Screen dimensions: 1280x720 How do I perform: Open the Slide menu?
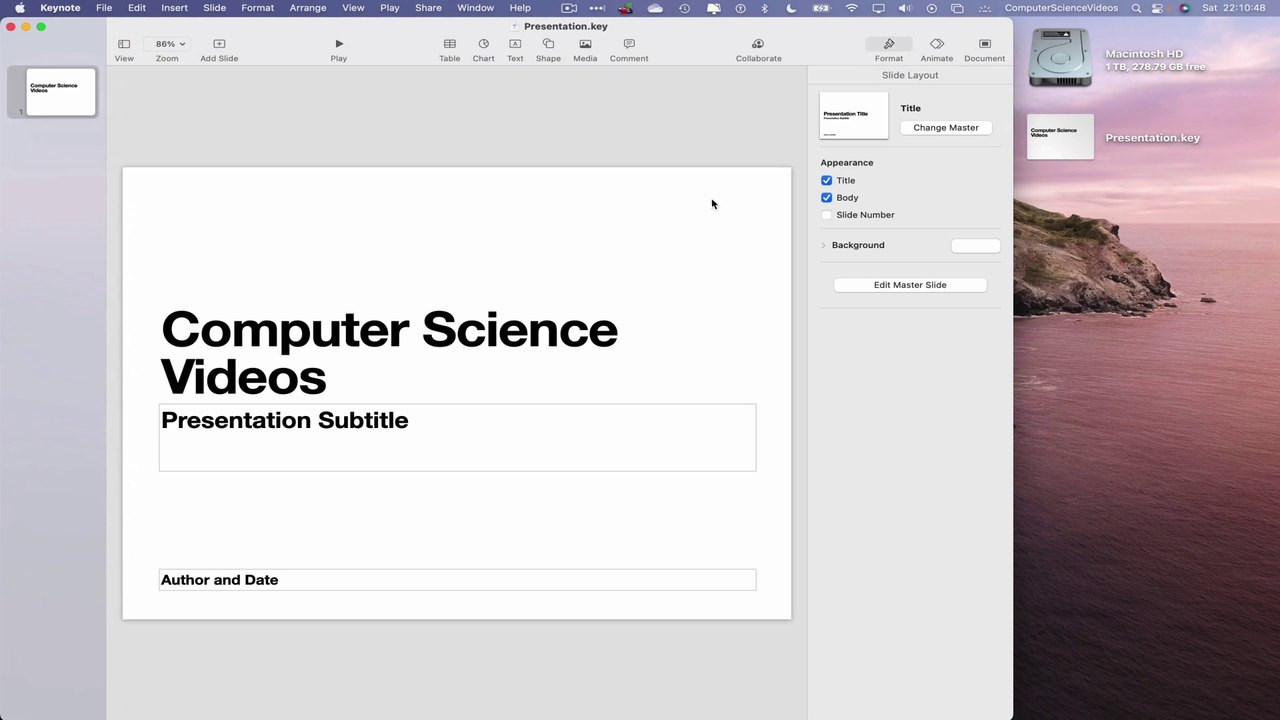tap(215, 8)
